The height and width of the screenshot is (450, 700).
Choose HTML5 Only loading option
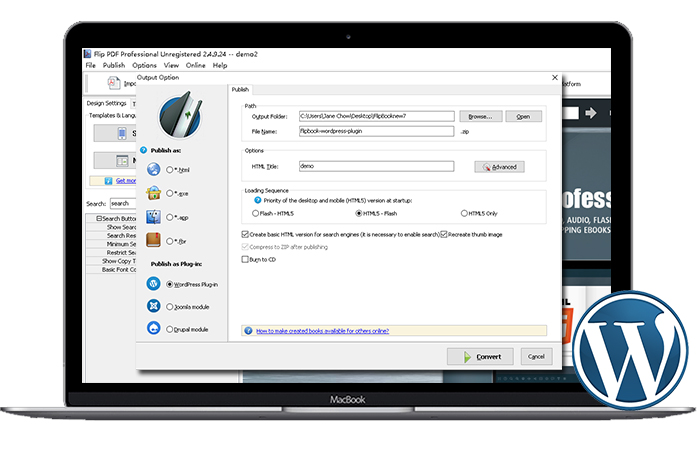pyautogui.click(x=464, y=213)
